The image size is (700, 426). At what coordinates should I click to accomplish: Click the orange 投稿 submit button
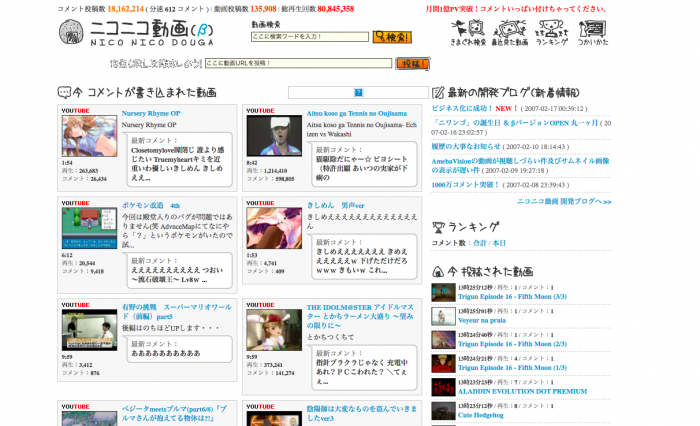(412, 63)
